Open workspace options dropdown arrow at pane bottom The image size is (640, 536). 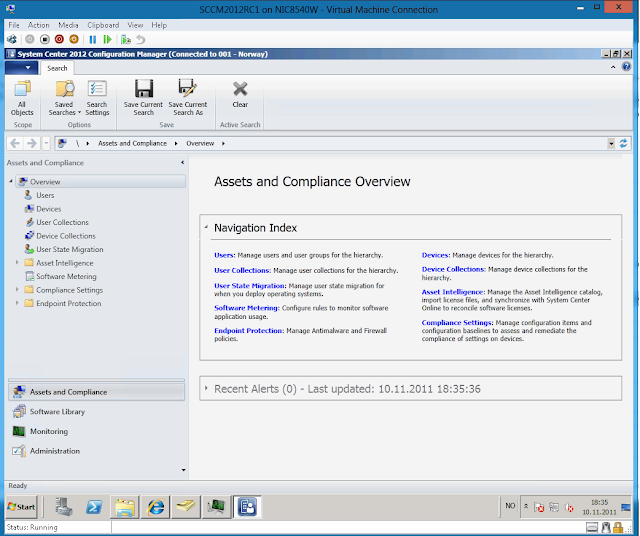183,470
